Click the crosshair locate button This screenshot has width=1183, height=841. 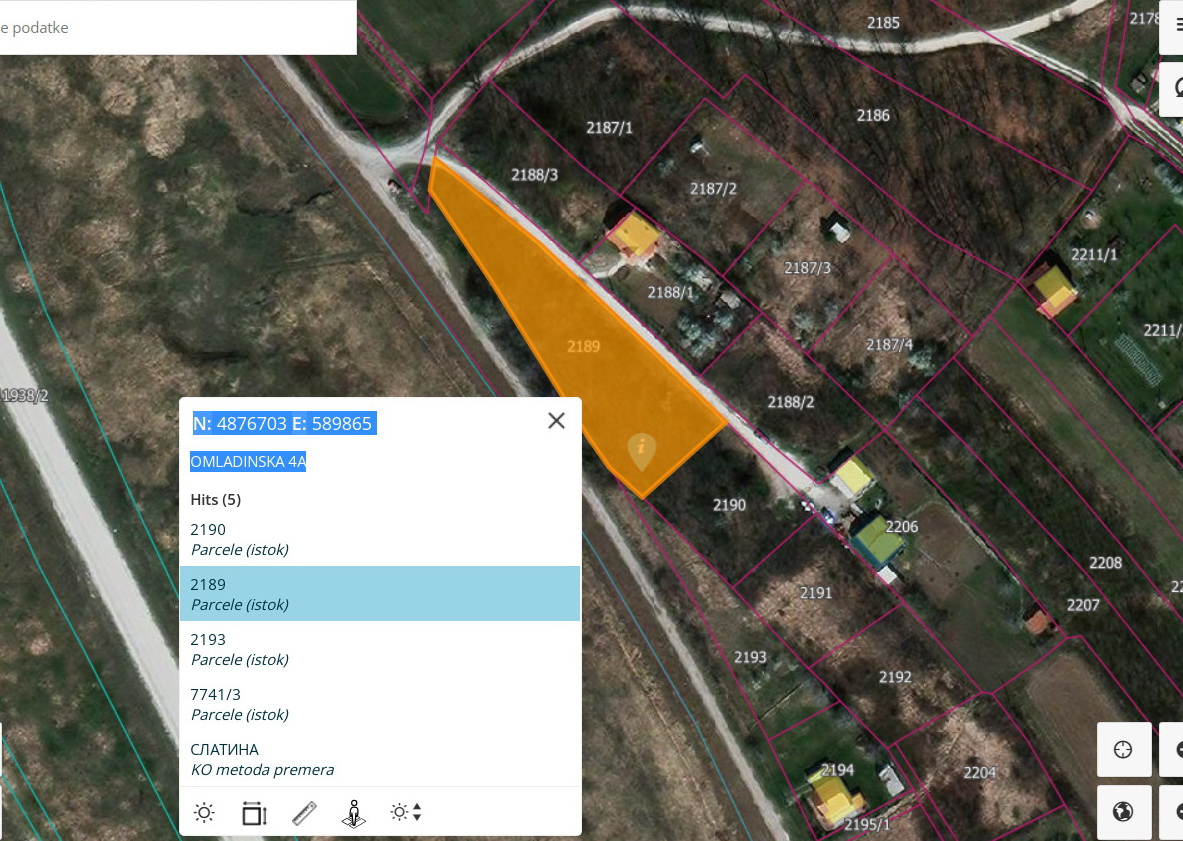(1123, 749)
